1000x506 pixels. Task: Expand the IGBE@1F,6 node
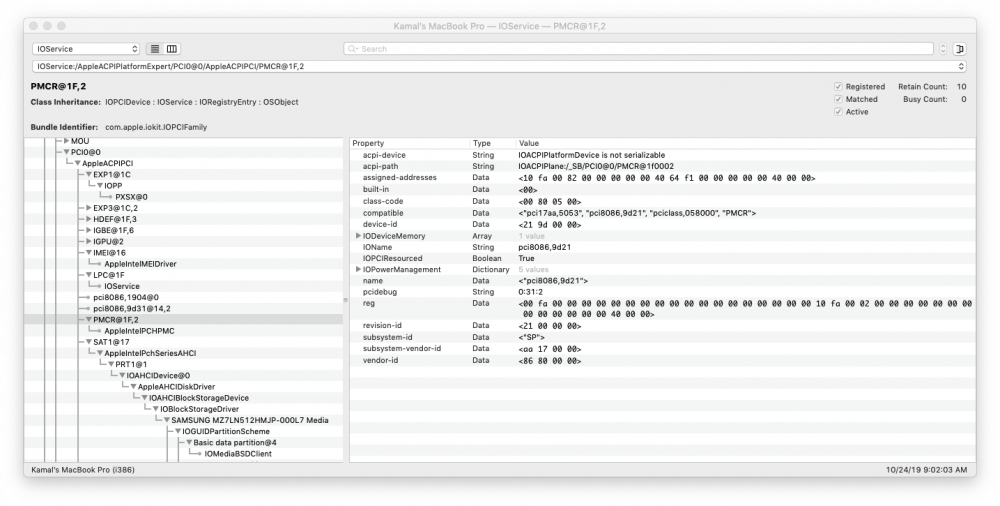tap(89, 230)
